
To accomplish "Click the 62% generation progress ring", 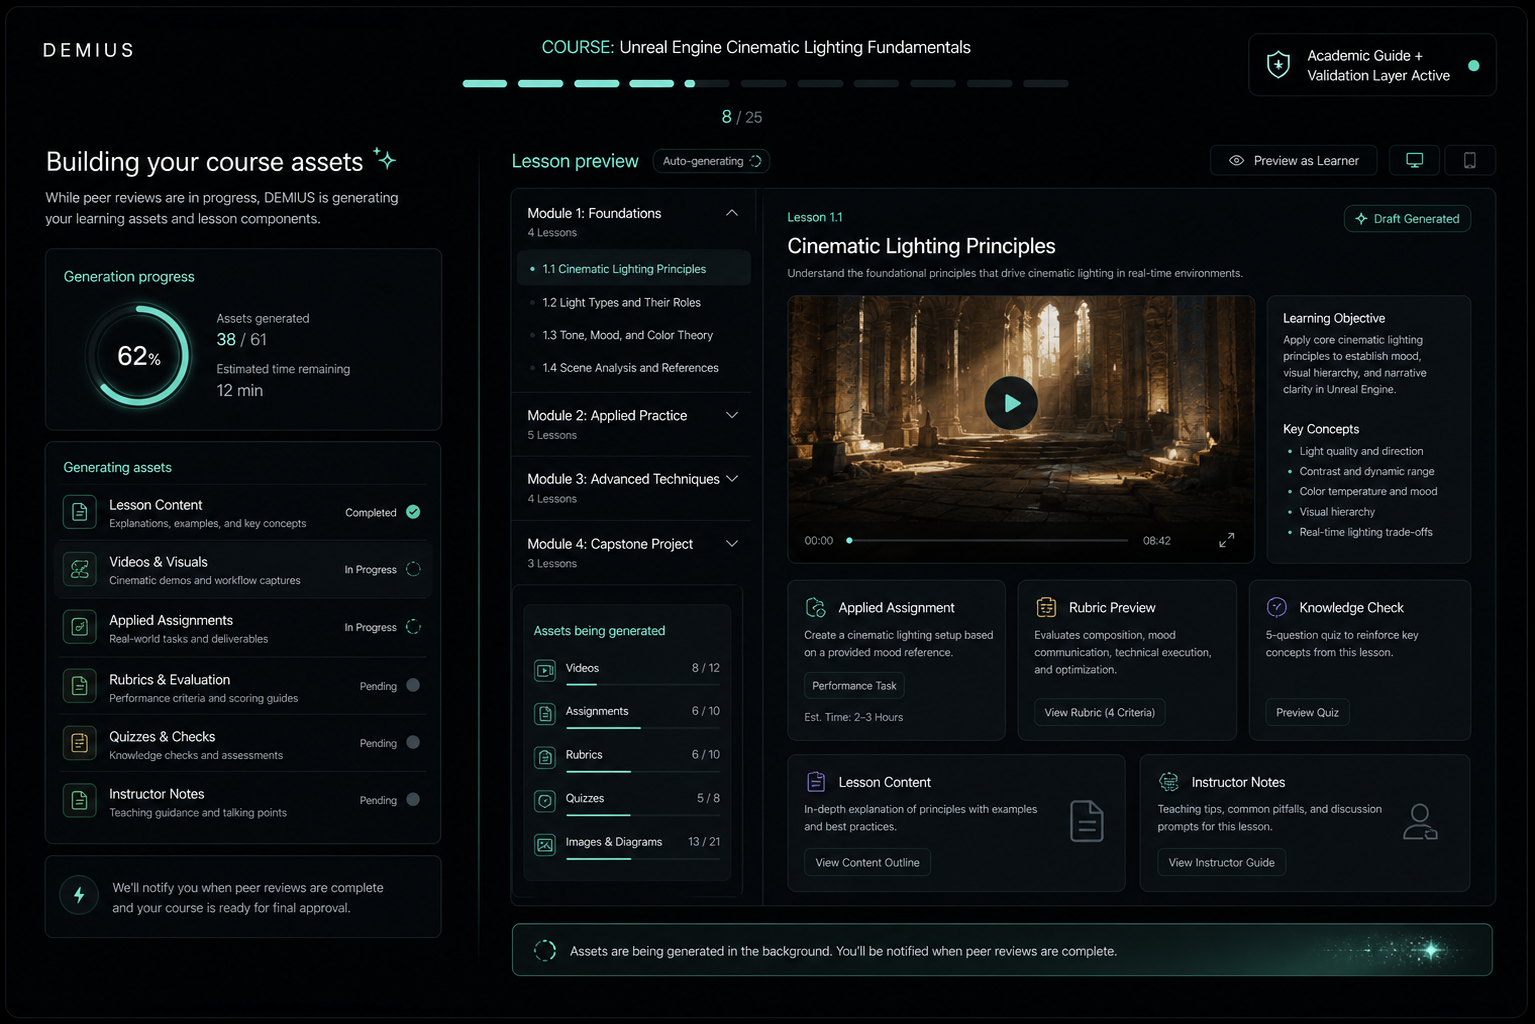I will 139,356.
